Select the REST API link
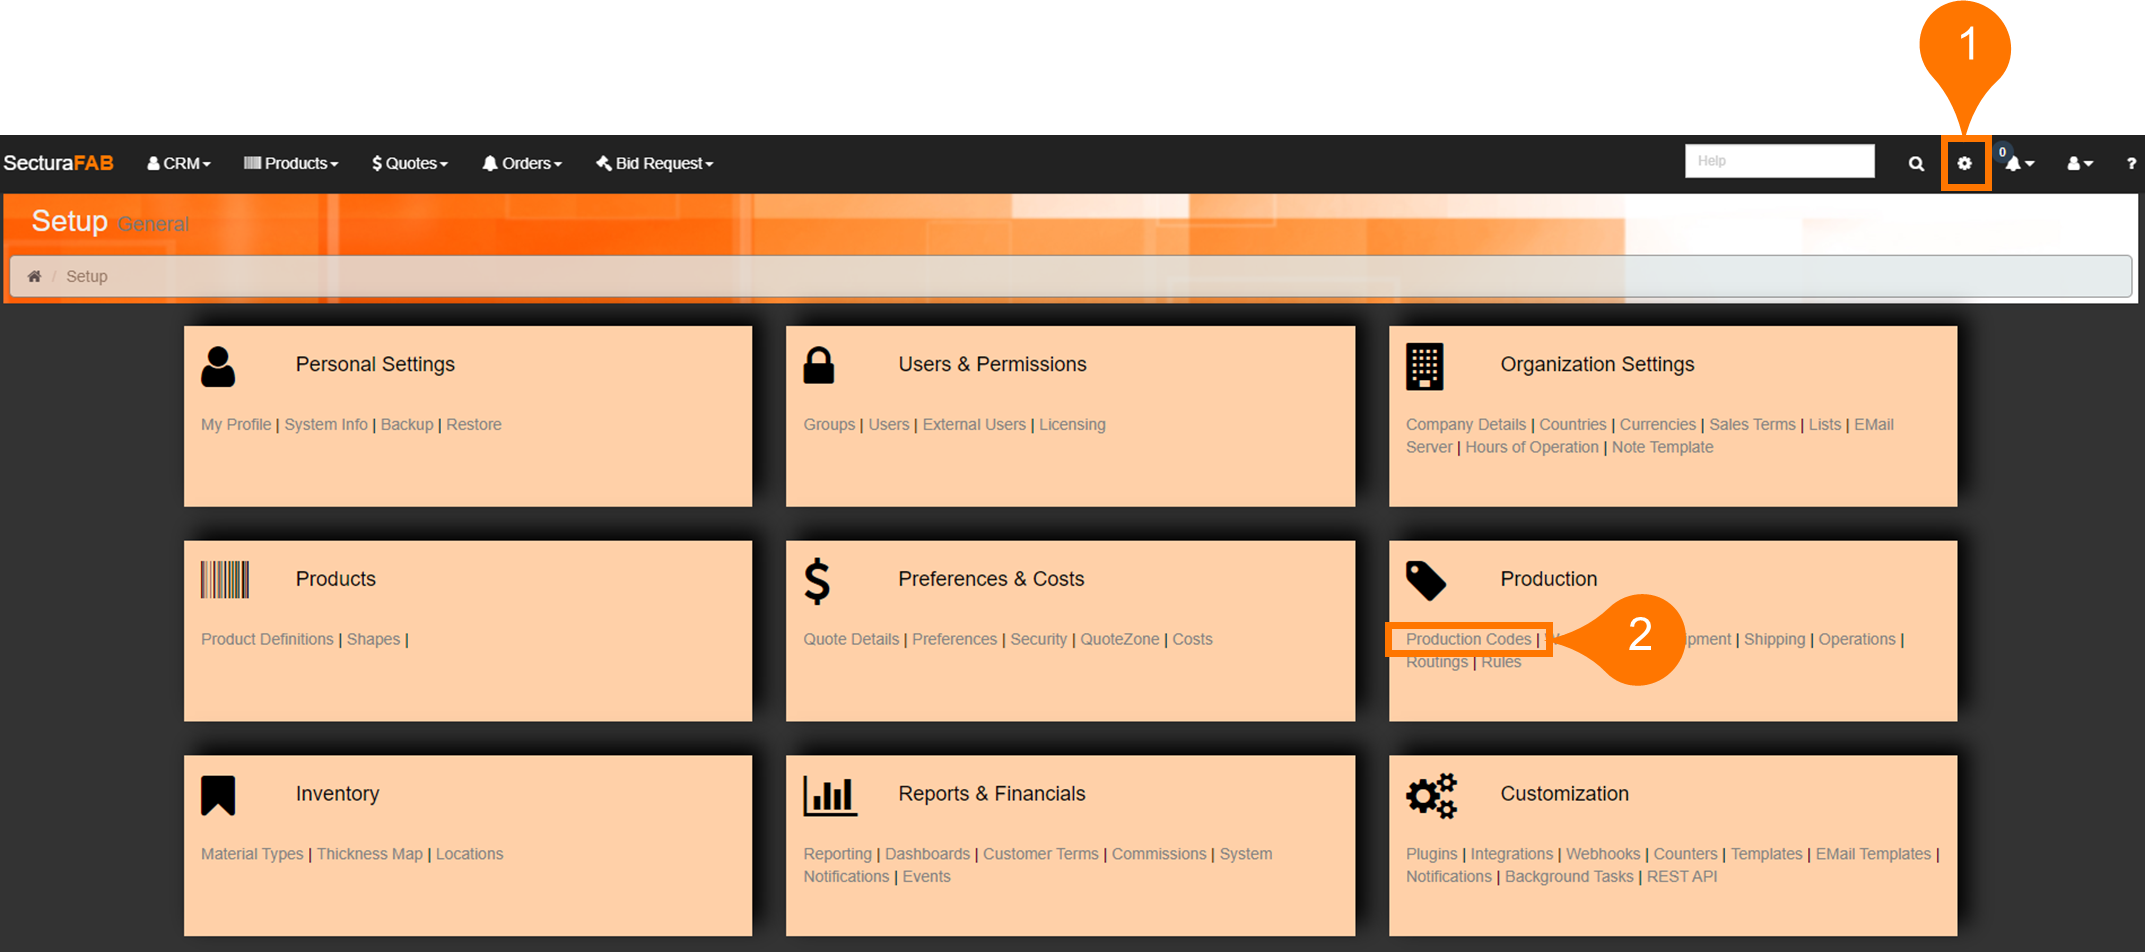This screenshot has height=952, width=2145. 1681,876
